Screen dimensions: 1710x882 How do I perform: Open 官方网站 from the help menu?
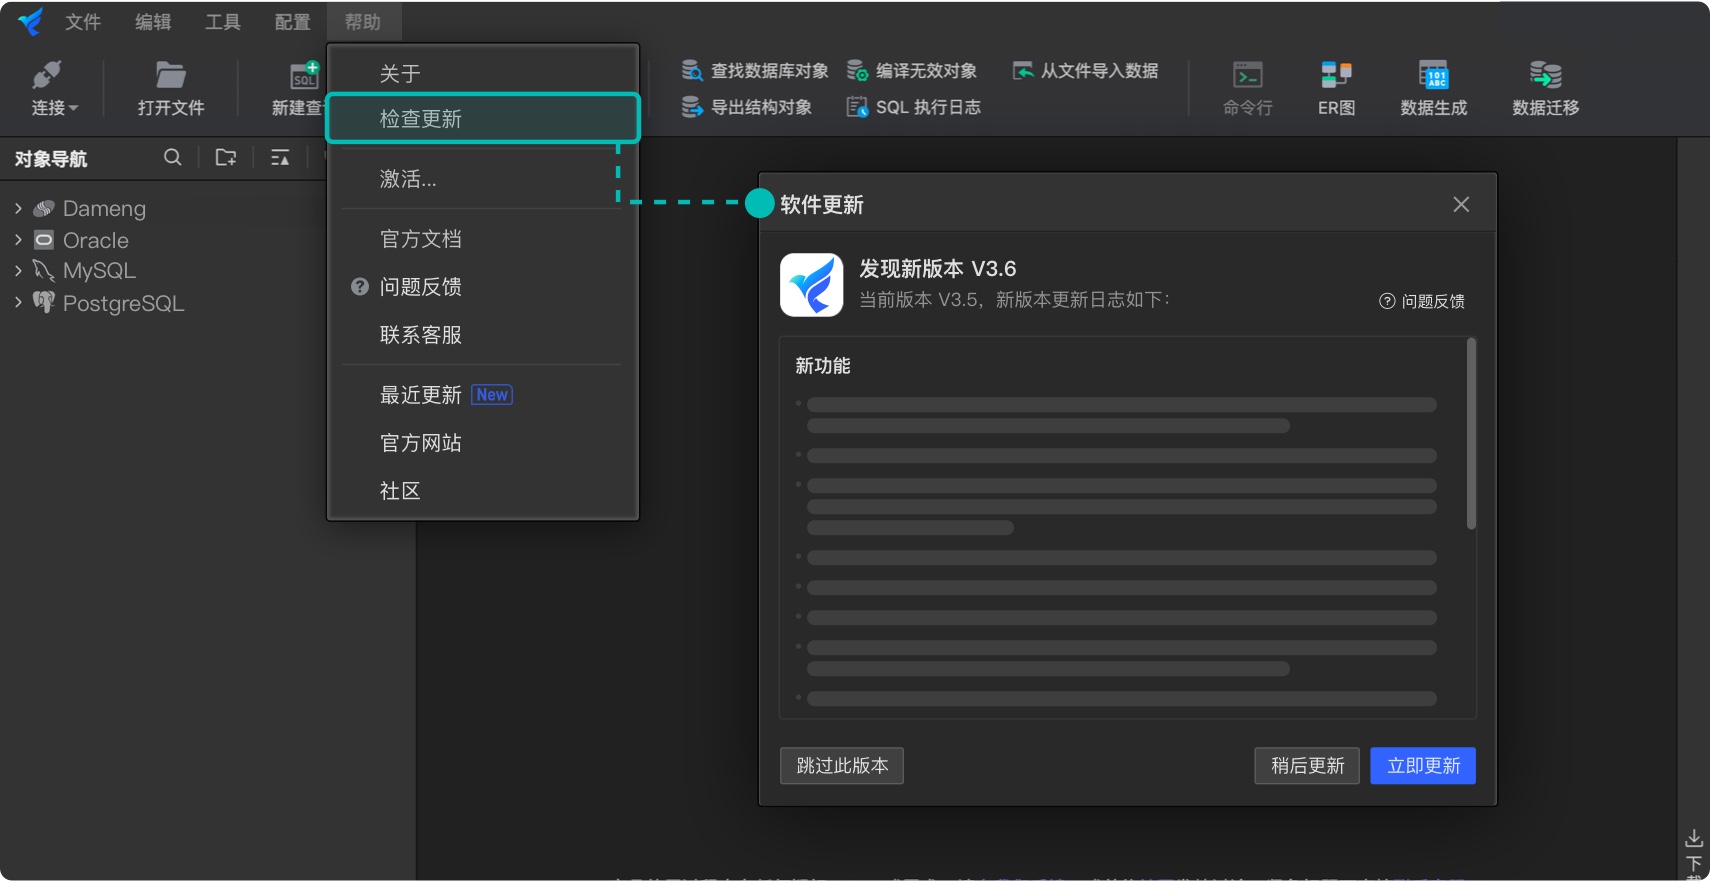(x=483, y=443)
